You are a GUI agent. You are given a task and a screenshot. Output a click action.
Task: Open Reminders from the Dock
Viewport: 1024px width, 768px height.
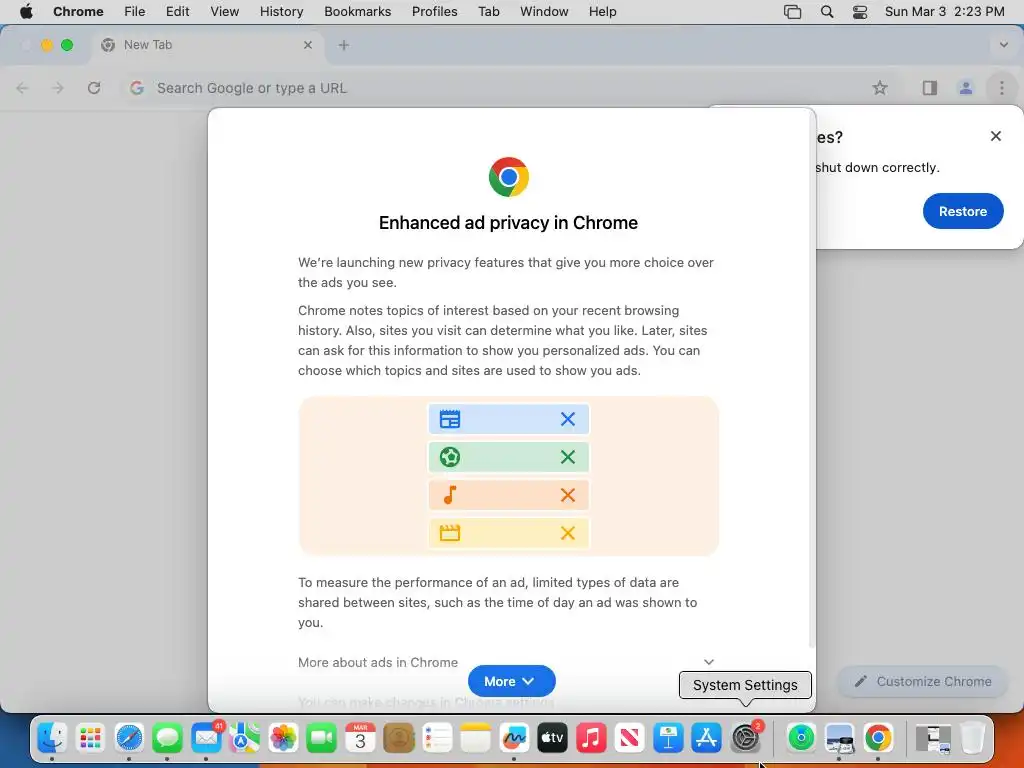tap(437, 738)
